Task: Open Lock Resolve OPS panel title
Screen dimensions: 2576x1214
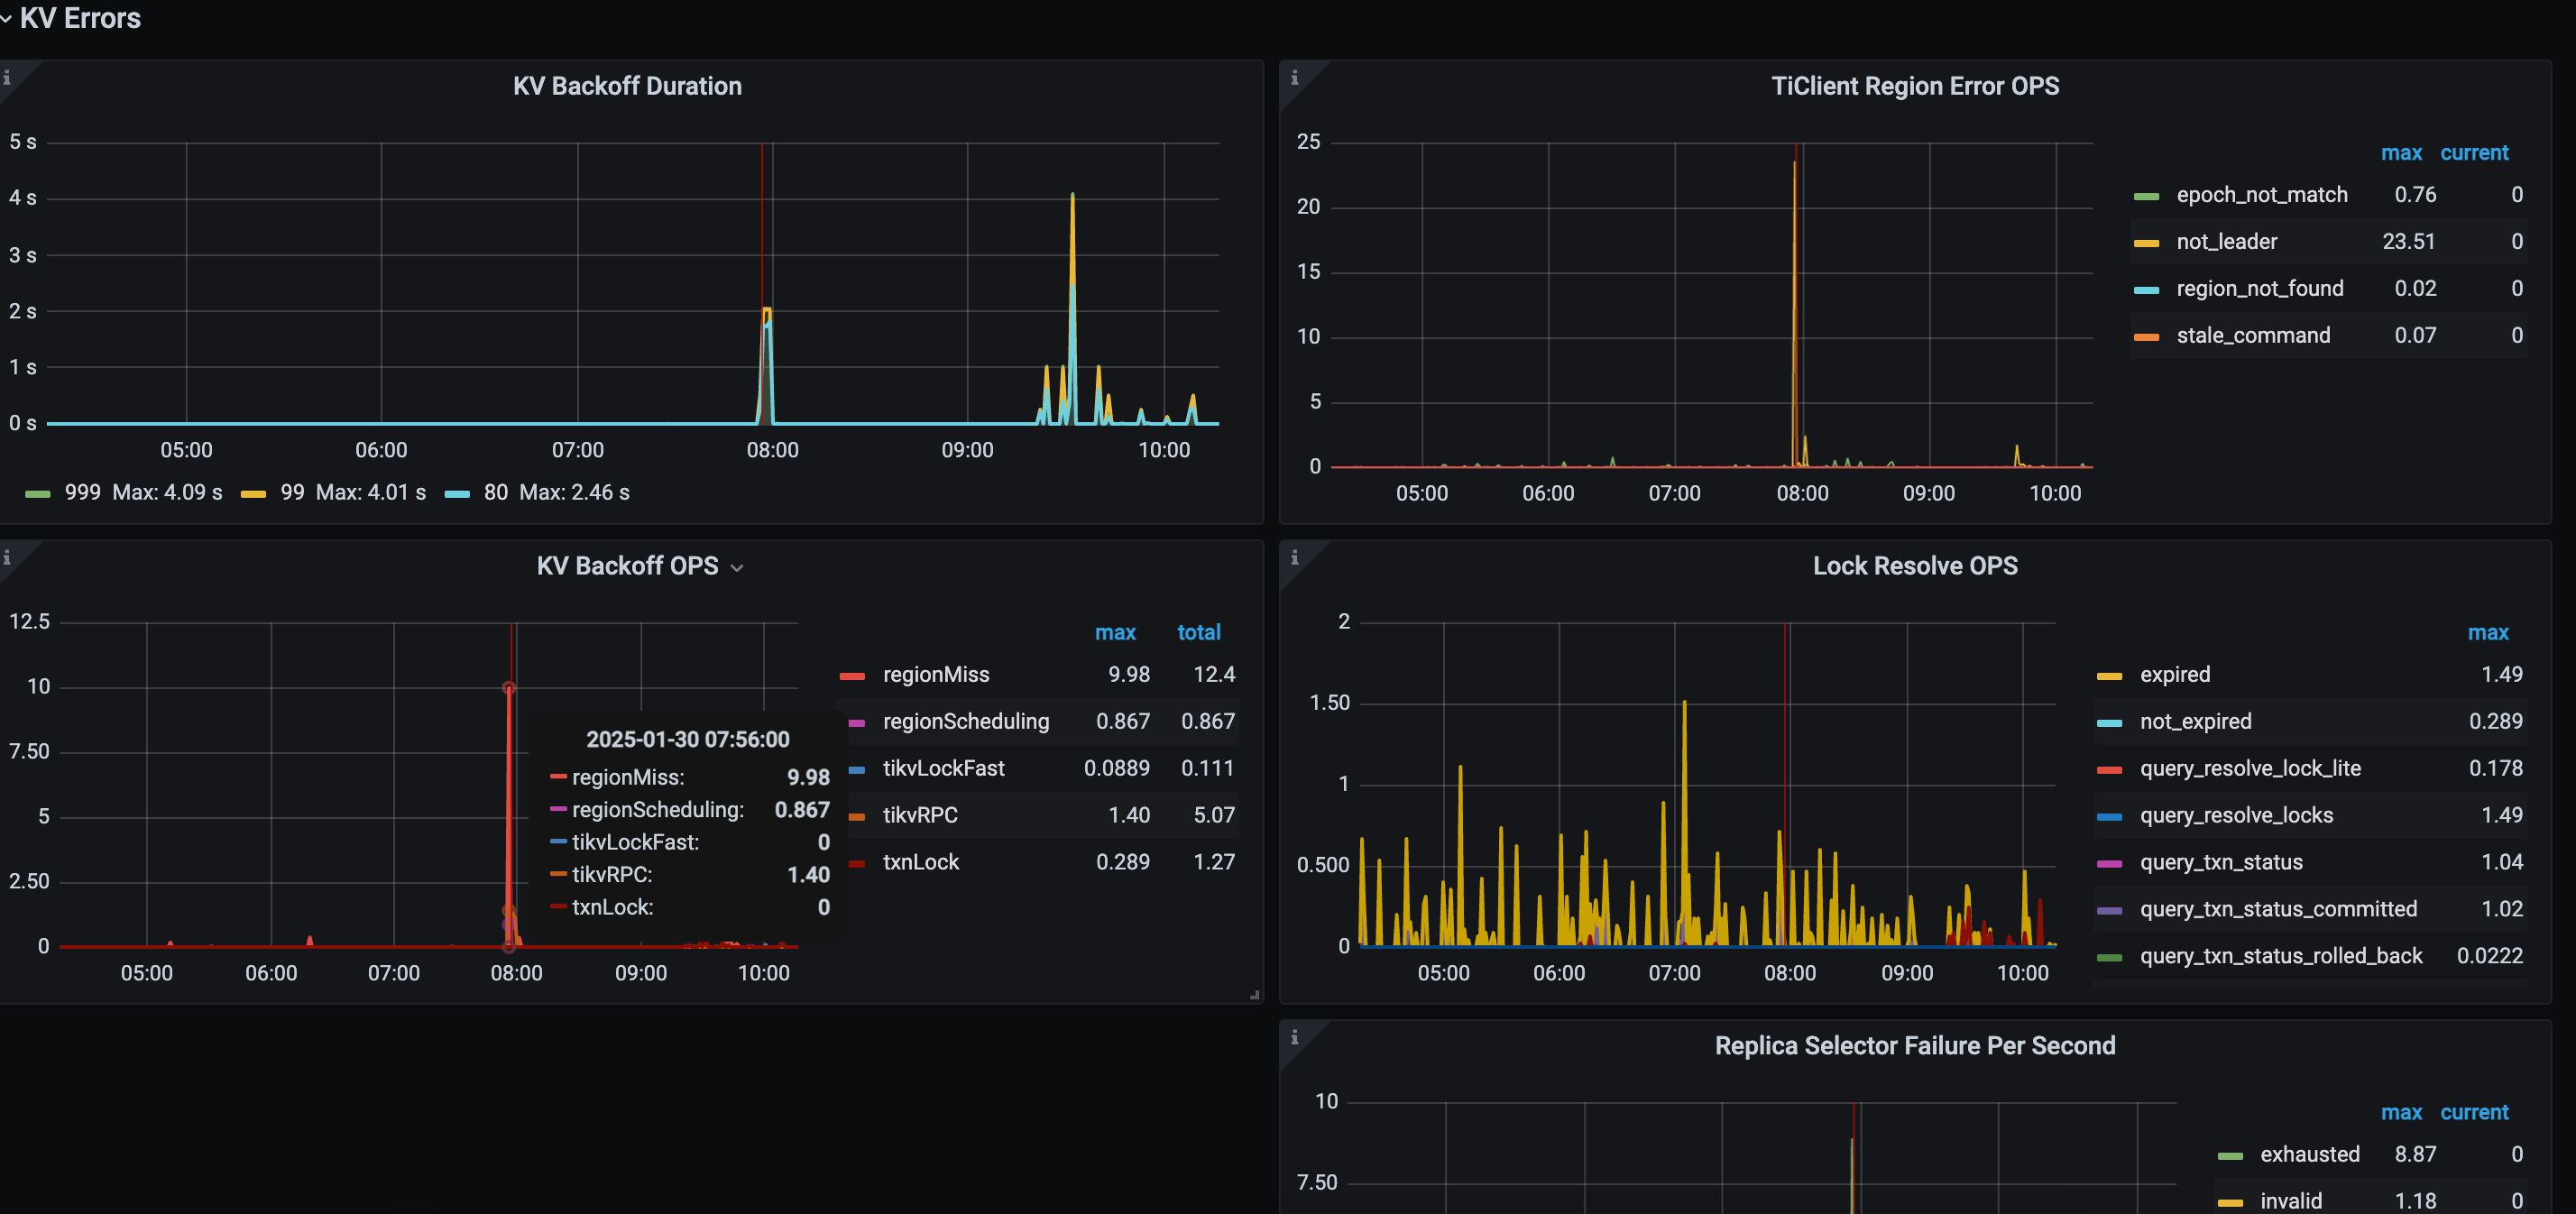Action: pos(1914,566)
